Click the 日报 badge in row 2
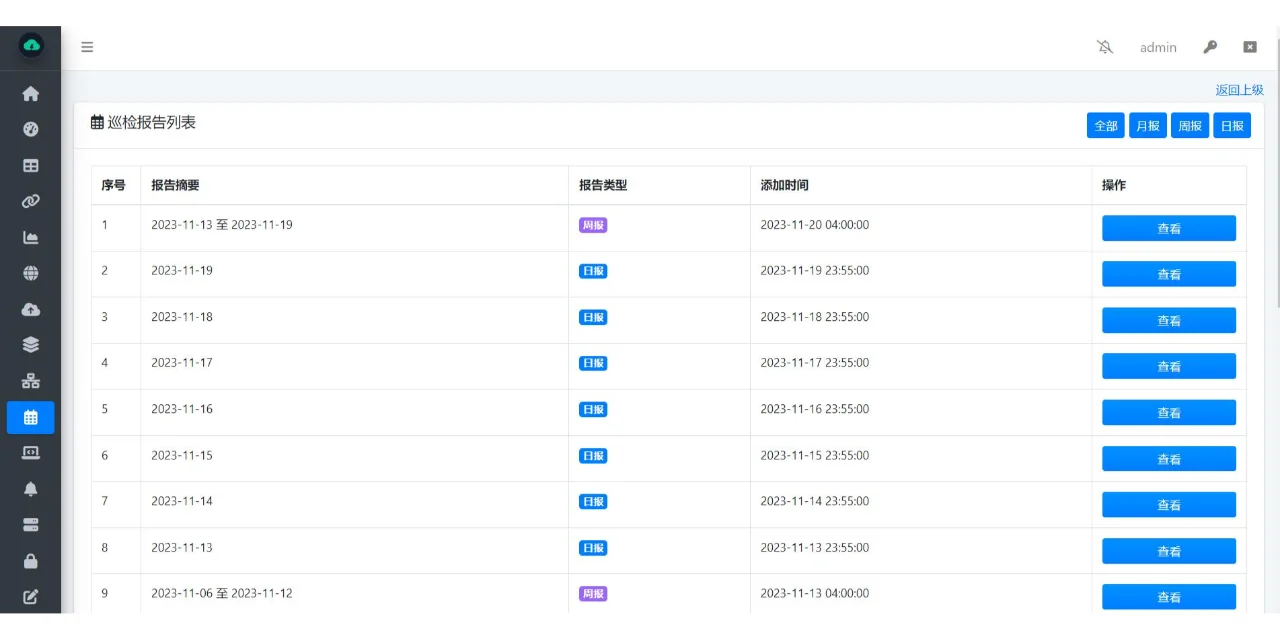 pyautogui.click(x=593, y=271)
